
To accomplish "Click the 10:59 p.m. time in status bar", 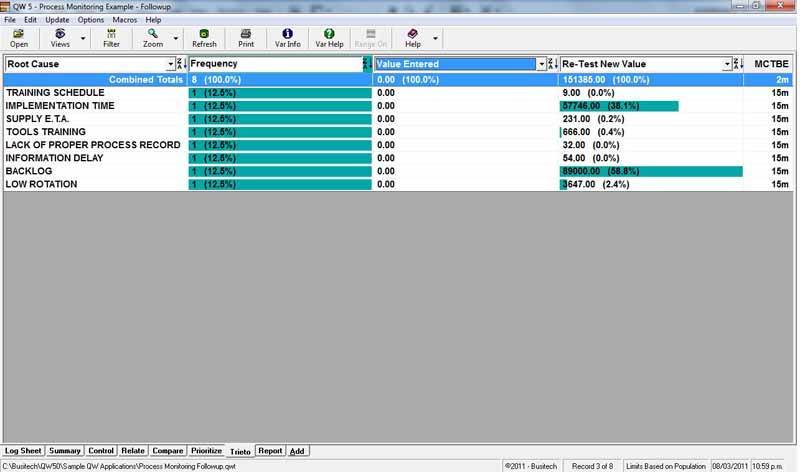I will click(x=767, y=466).
